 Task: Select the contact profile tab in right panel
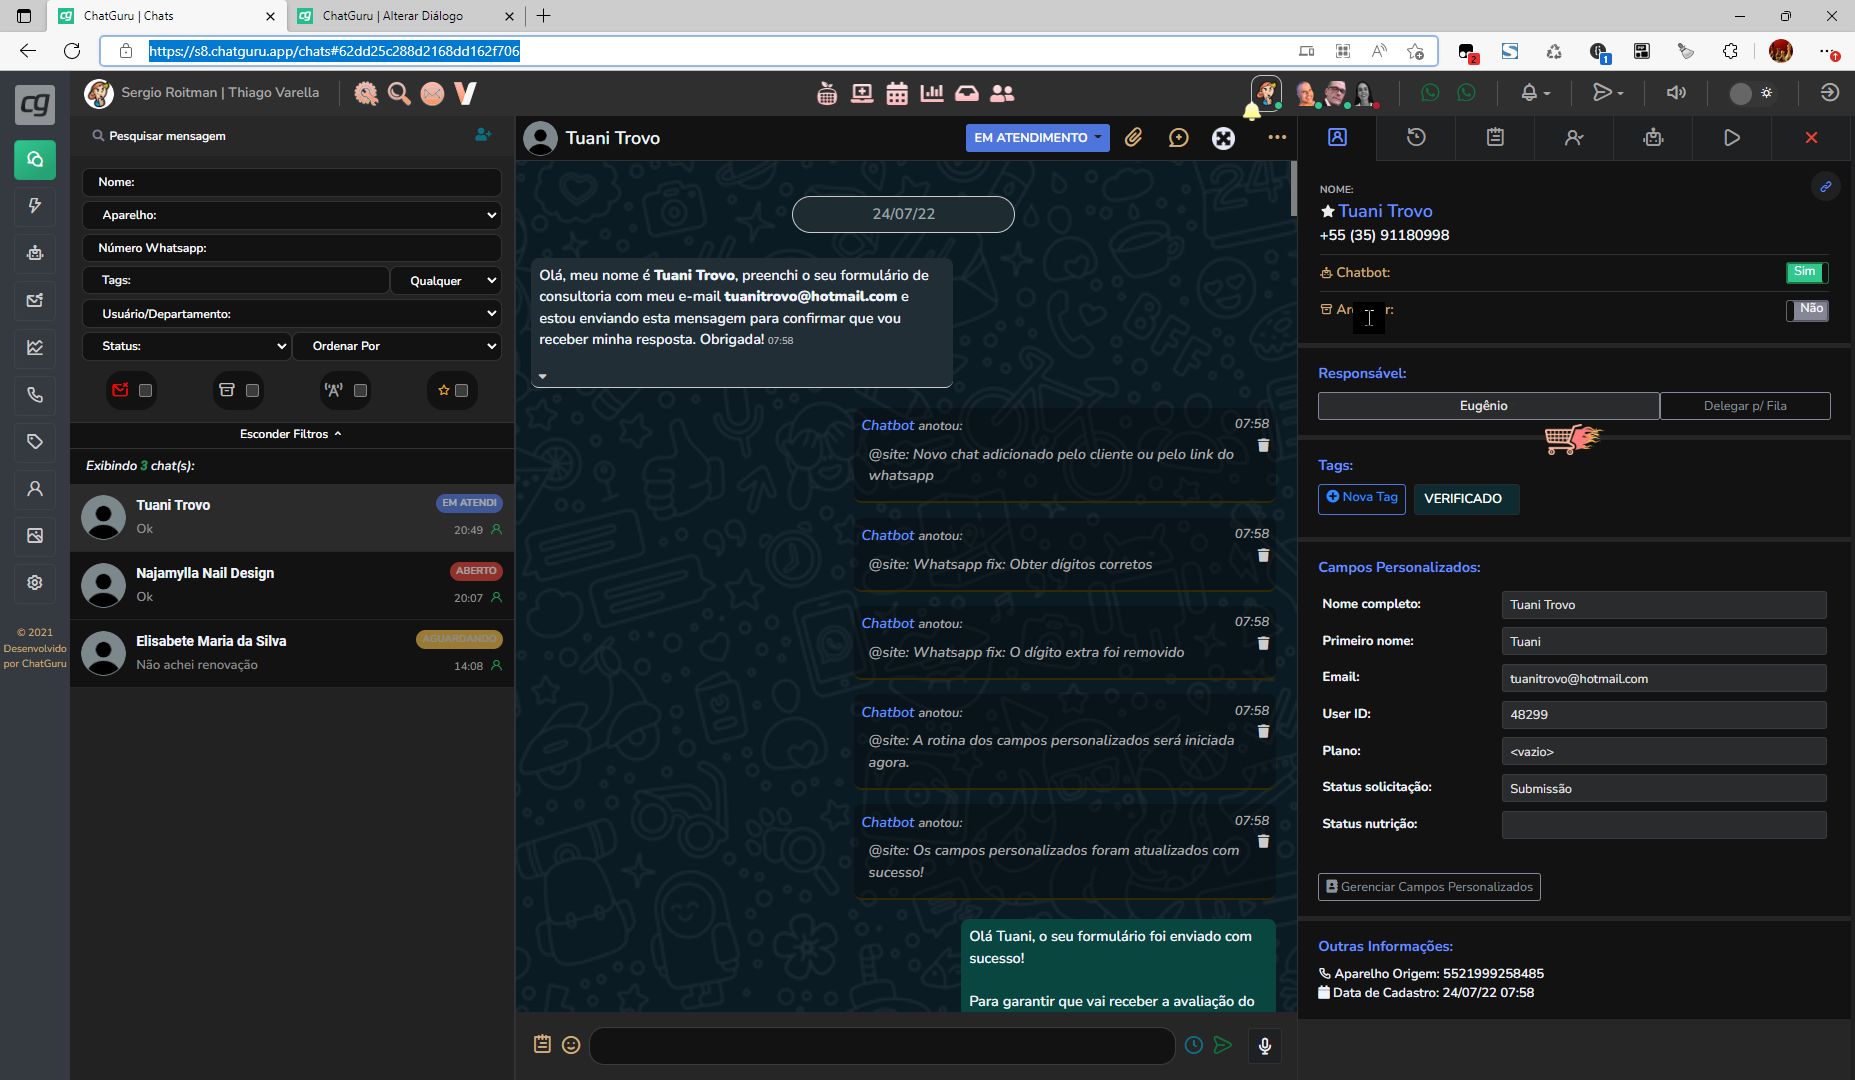(x=1337, y=137)
